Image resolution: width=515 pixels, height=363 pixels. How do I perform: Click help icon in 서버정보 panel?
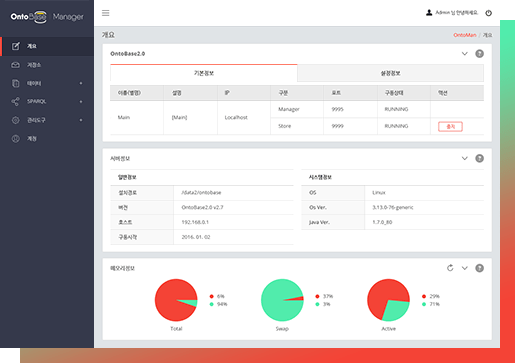click(x=479, y=158)
